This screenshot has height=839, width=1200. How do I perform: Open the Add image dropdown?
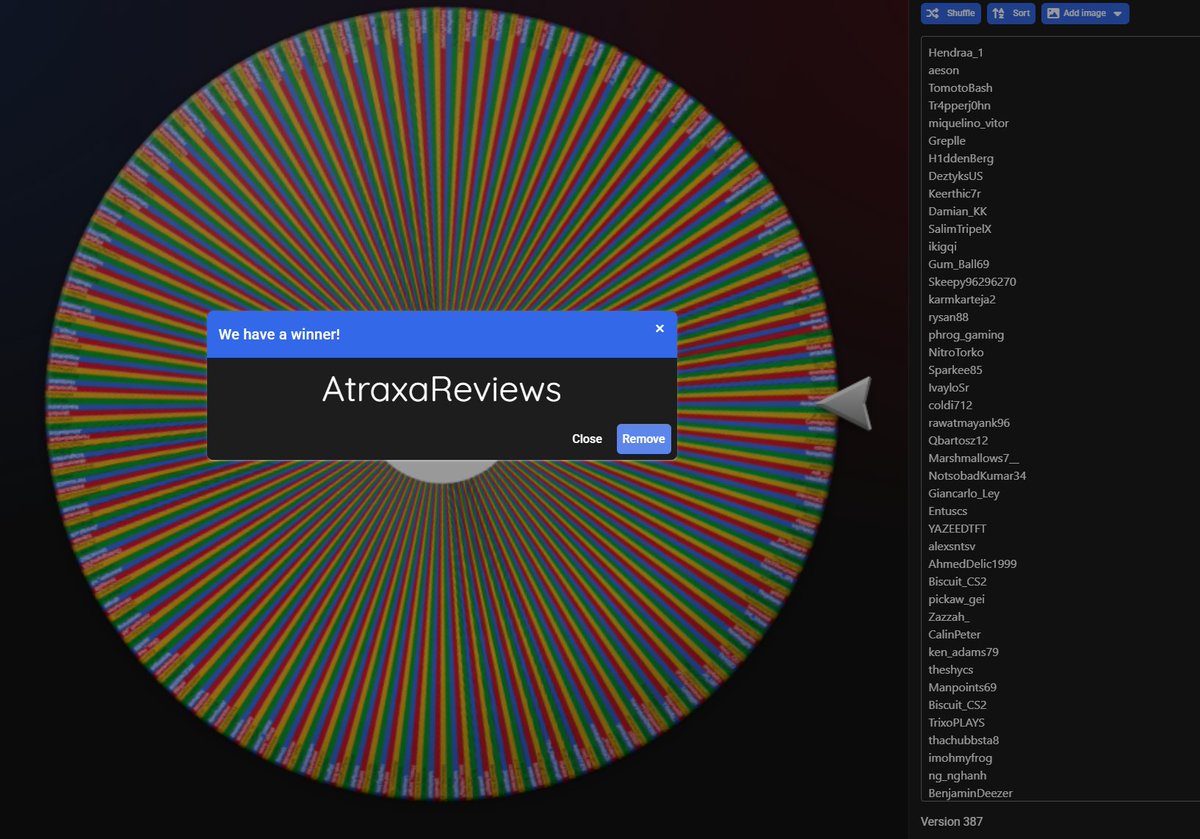point(1085,13)
